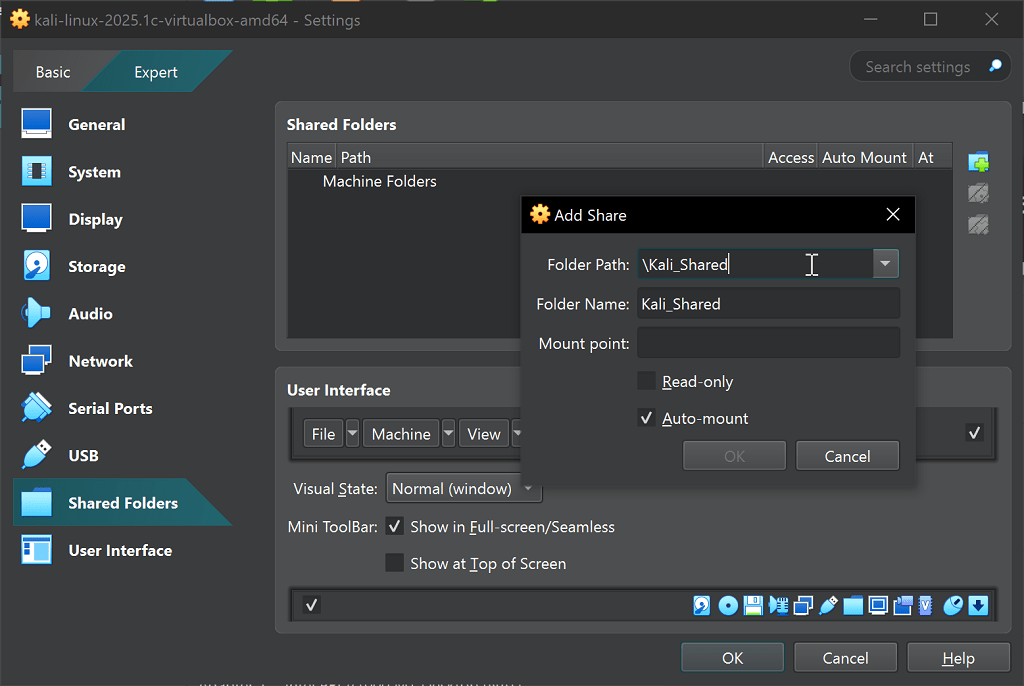The height and width of the screenshot is (686, 1024).
Task: Click the mouse integration status bar icon
Action: tap(953, 606)
